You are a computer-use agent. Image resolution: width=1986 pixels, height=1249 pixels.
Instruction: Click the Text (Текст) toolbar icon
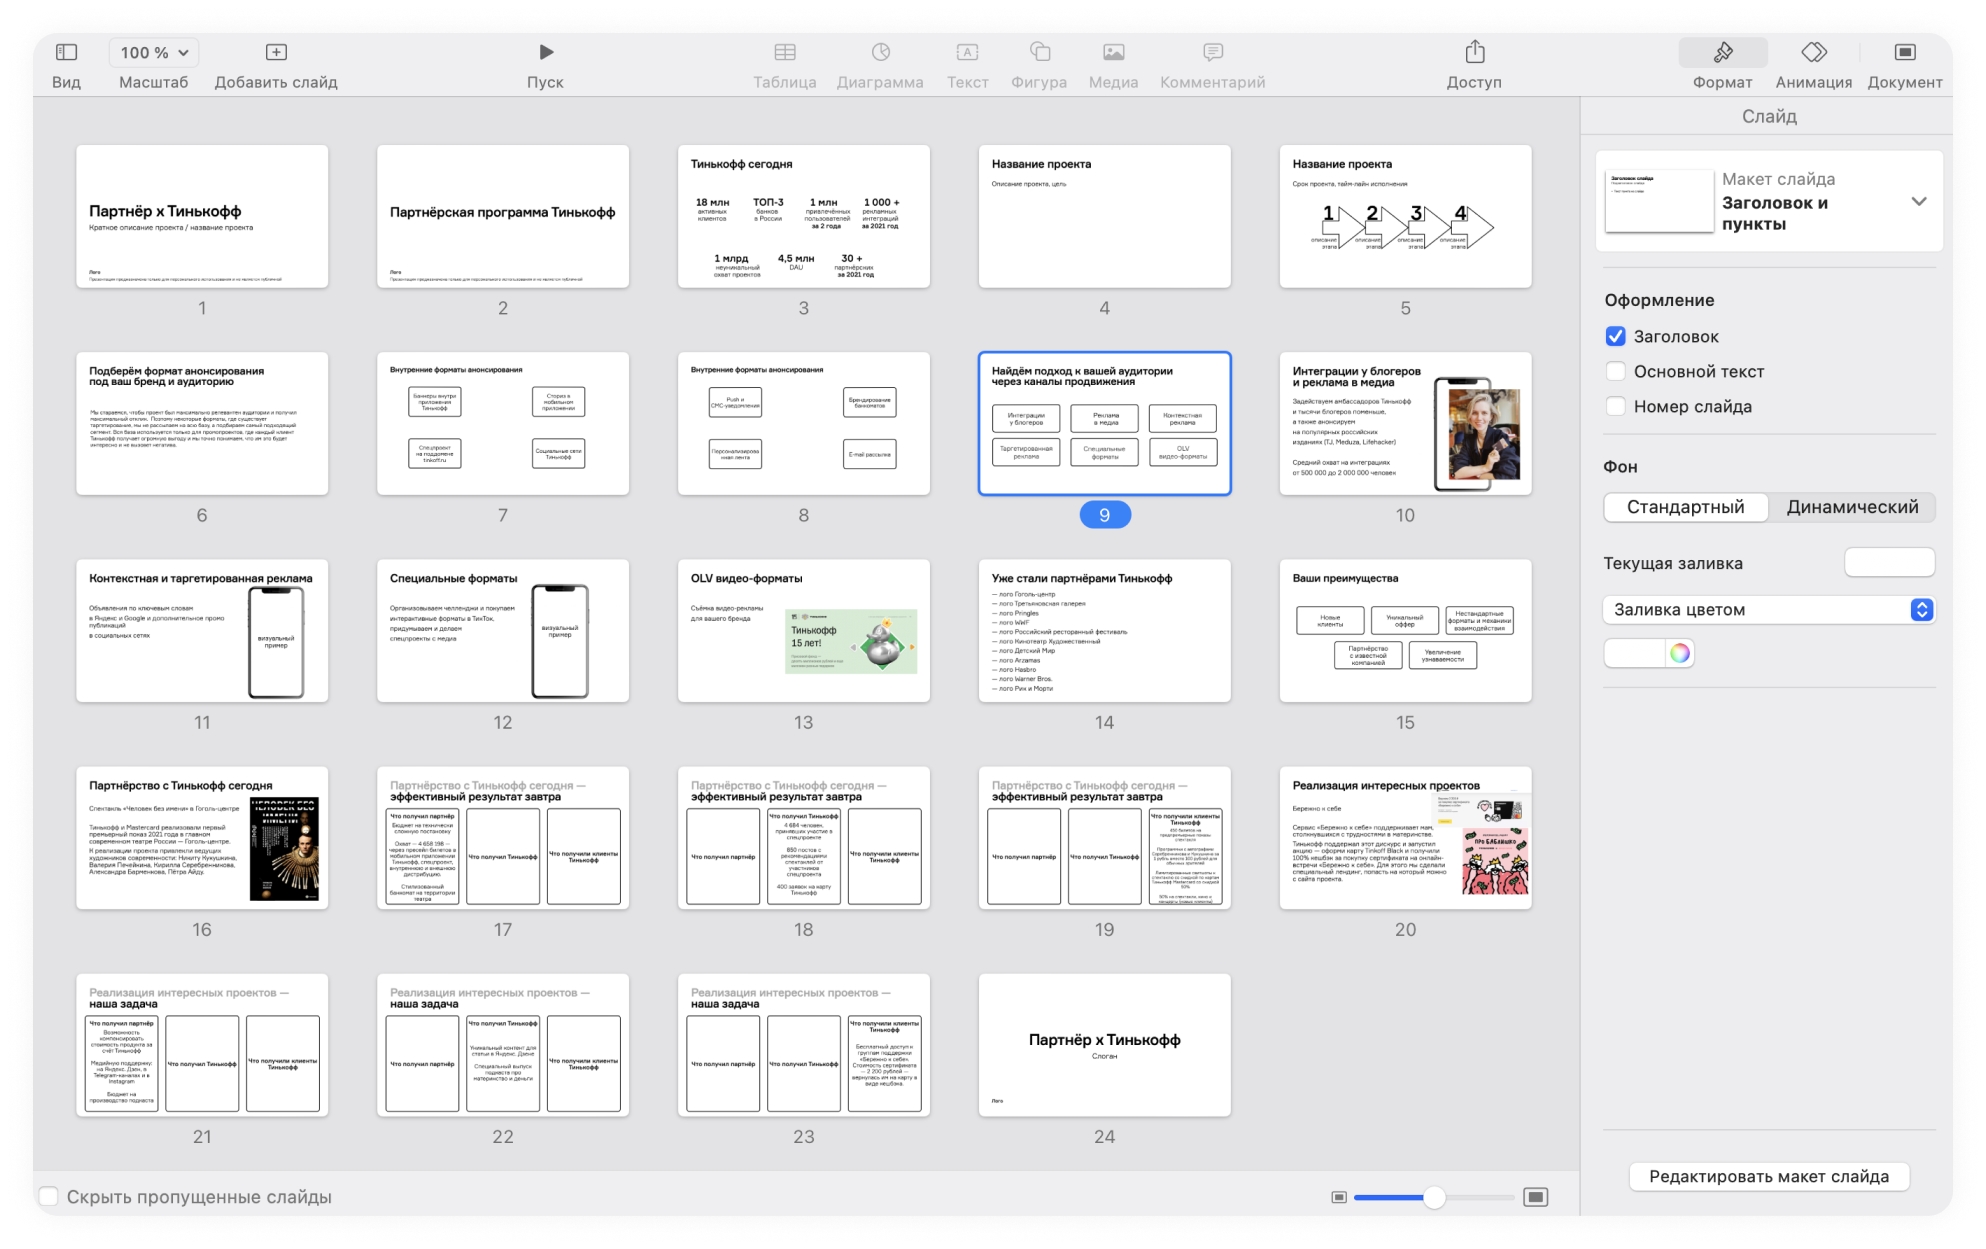967,52
